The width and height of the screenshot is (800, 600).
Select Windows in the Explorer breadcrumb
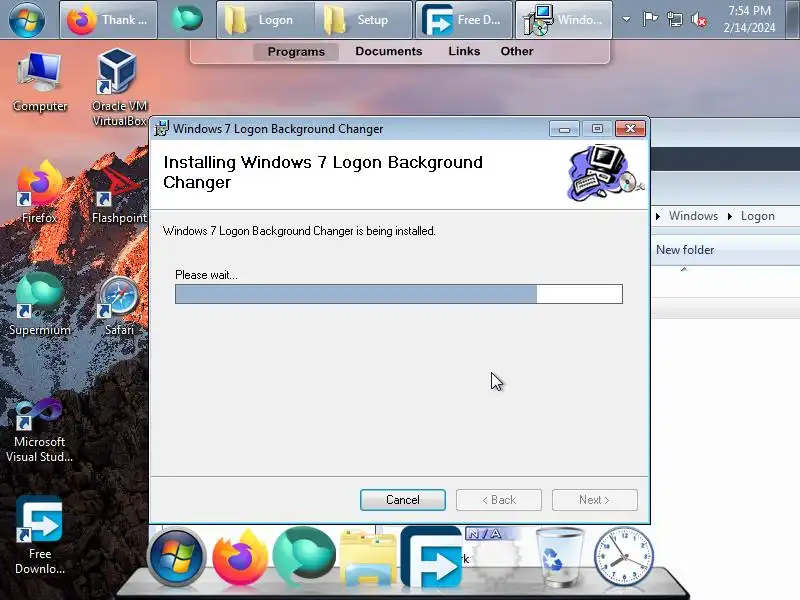tap(693, 216)
